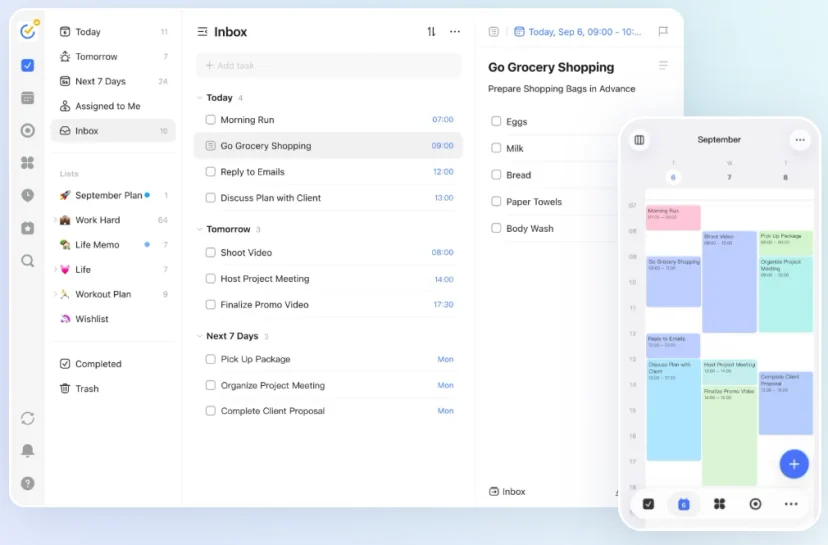Check off Finalize Promo Video task

[211, 305]
